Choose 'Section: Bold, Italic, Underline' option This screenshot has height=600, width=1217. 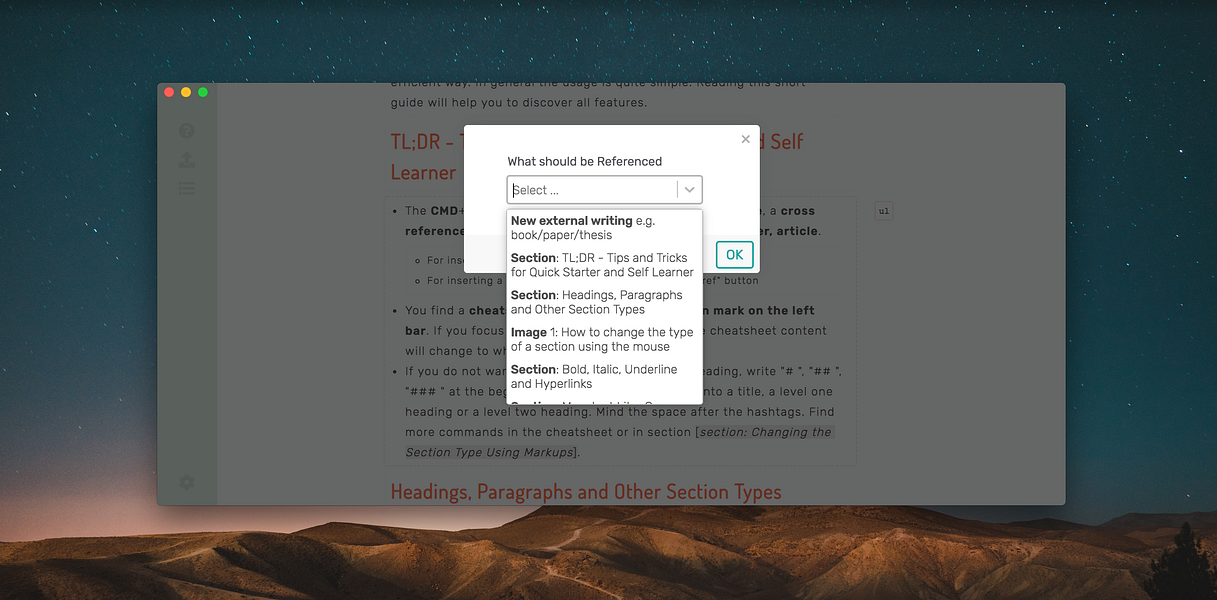point(605,376)
